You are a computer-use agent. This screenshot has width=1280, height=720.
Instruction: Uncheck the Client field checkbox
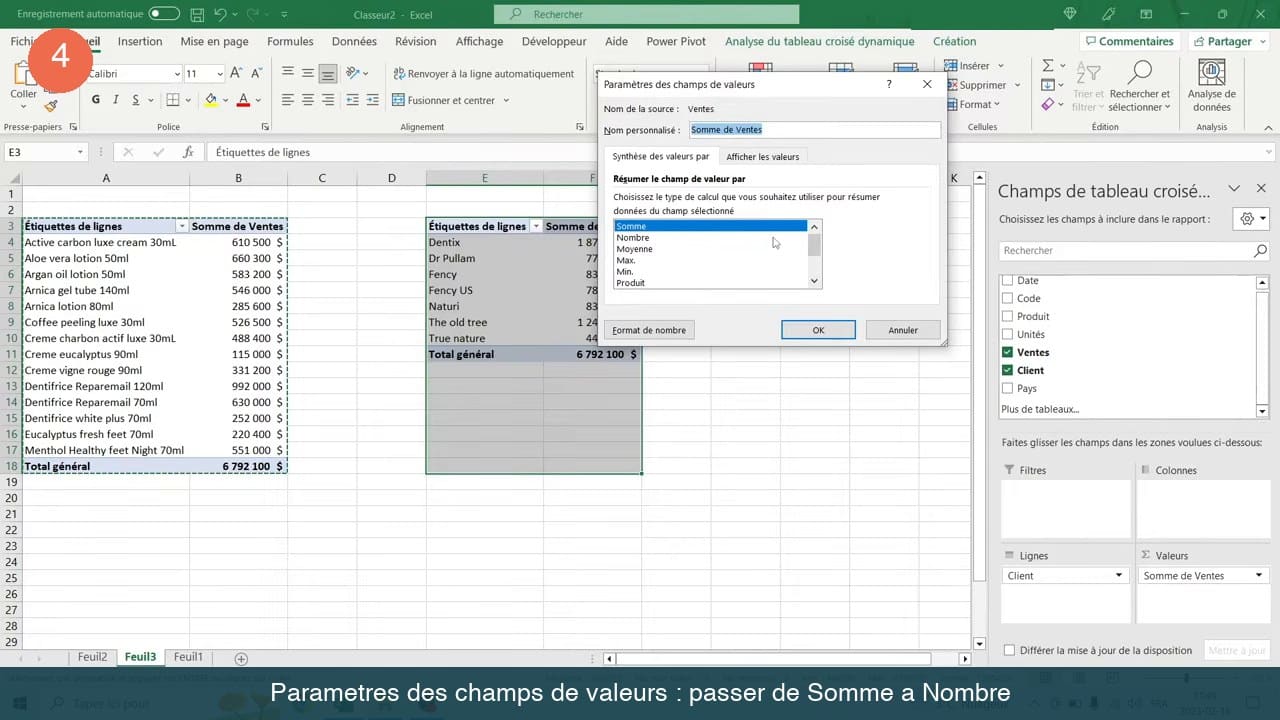coord(1007,371)
